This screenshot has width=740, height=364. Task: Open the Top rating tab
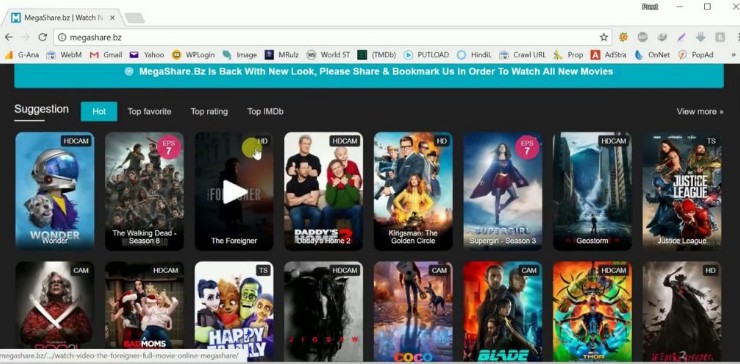[x=209, y=112]
